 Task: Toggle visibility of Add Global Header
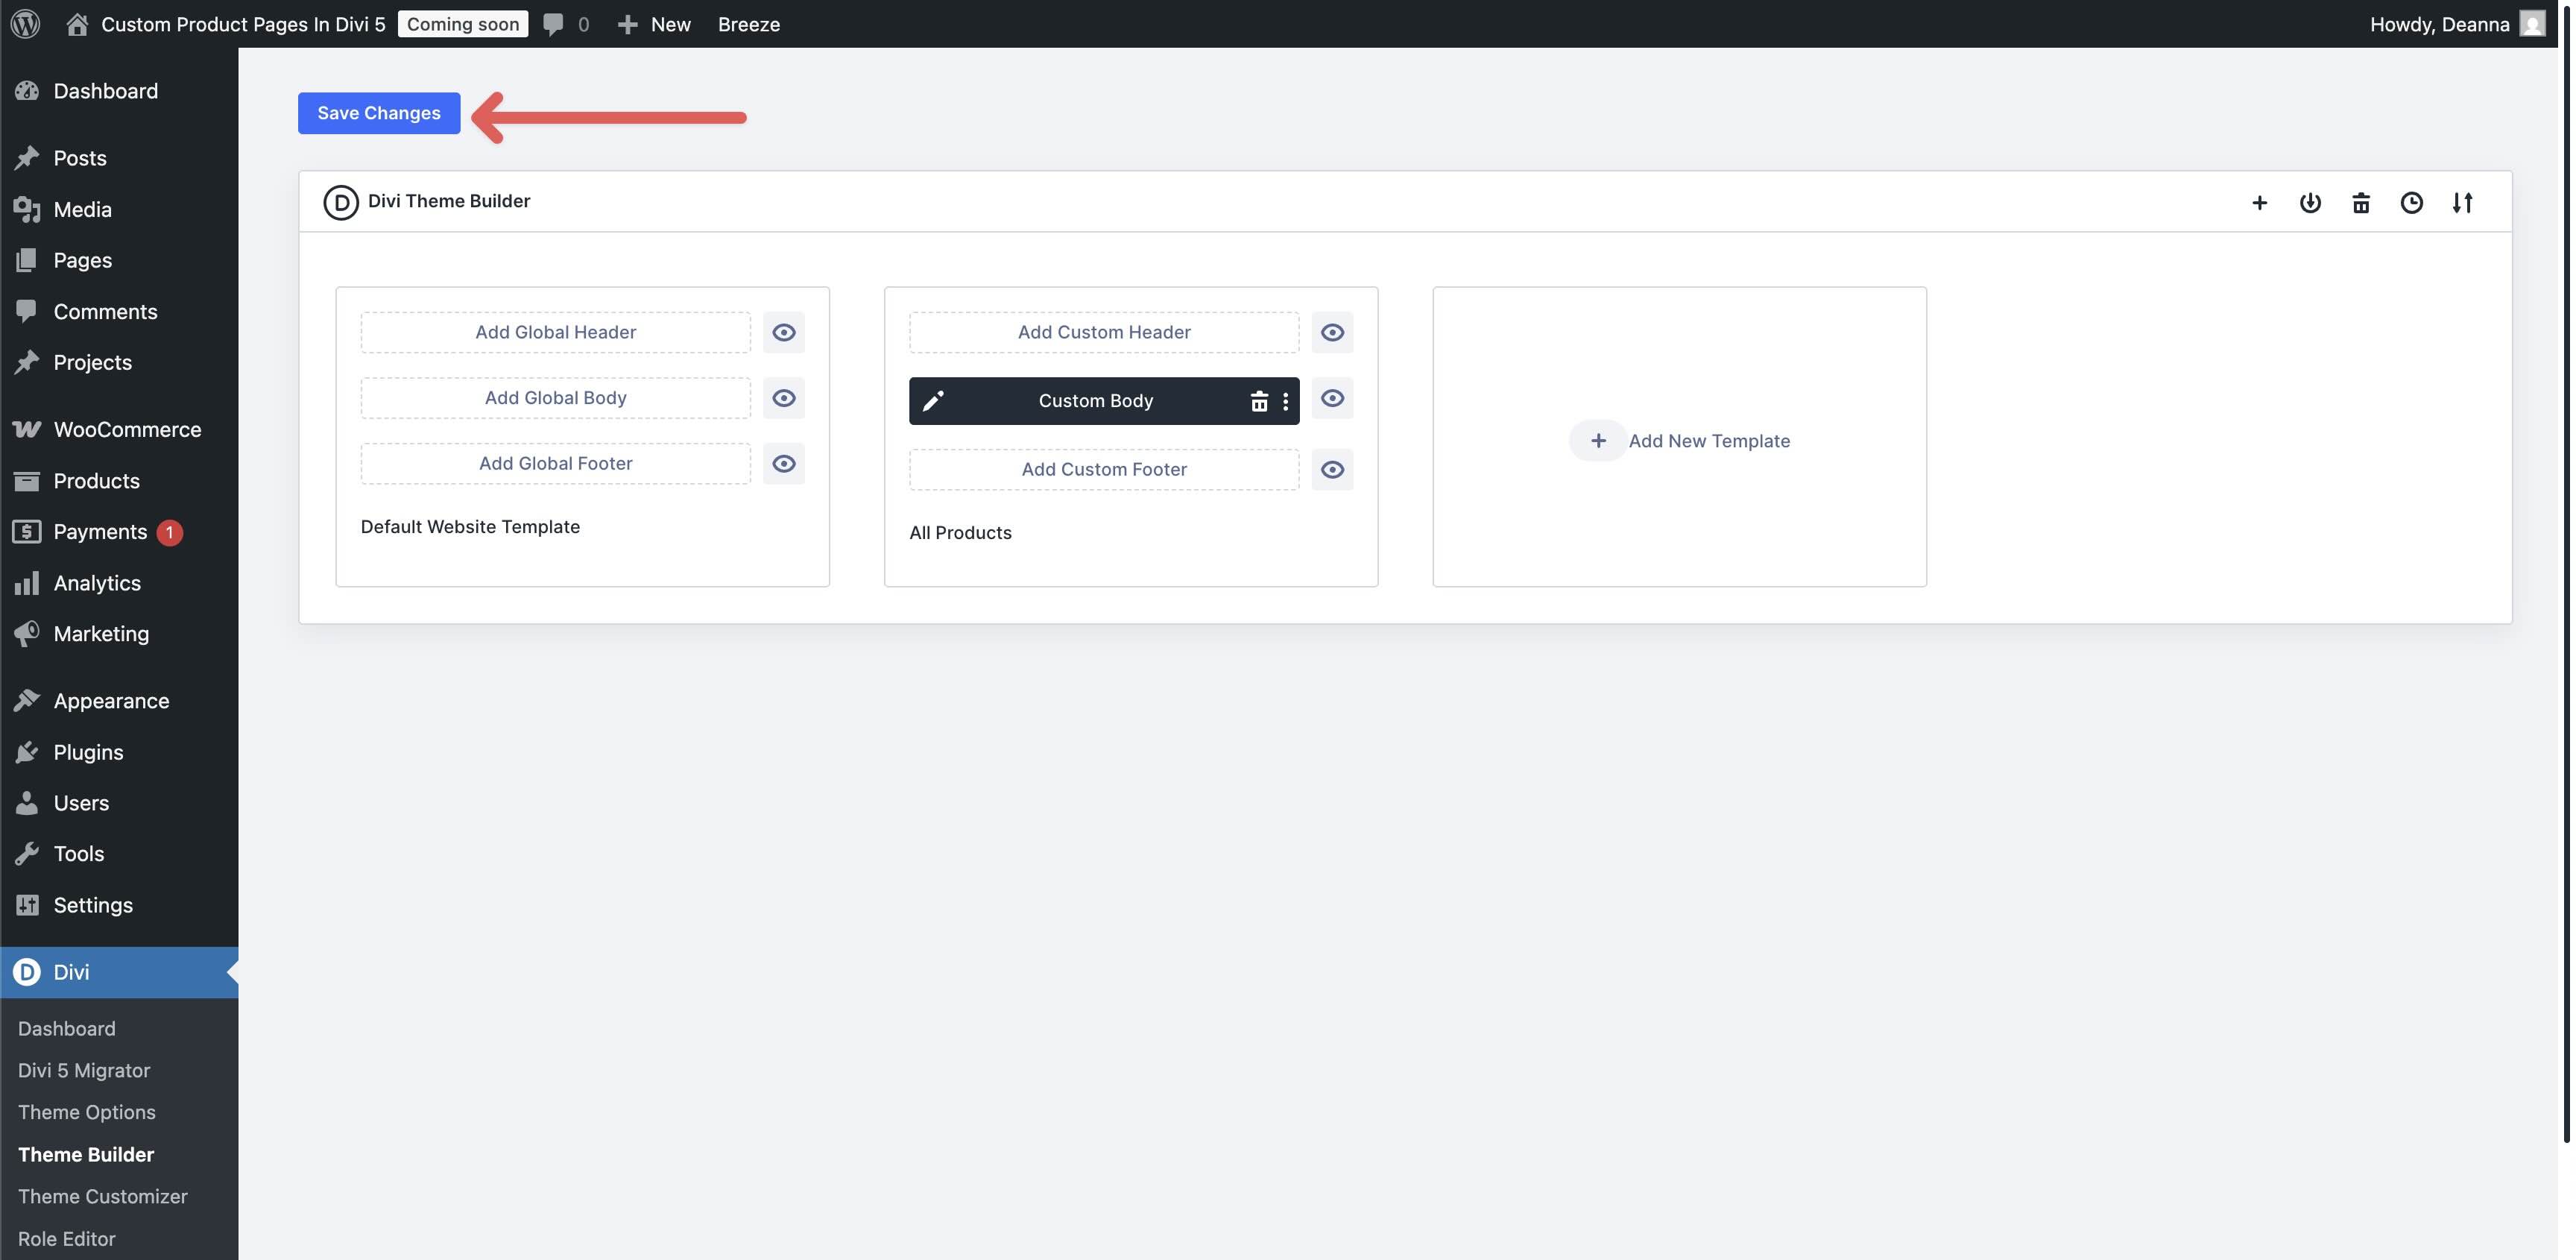784,332
